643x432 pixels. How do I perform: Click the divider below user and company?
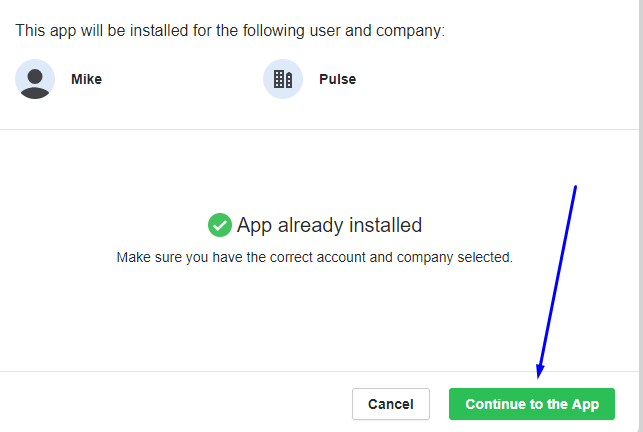click(319, 130)
